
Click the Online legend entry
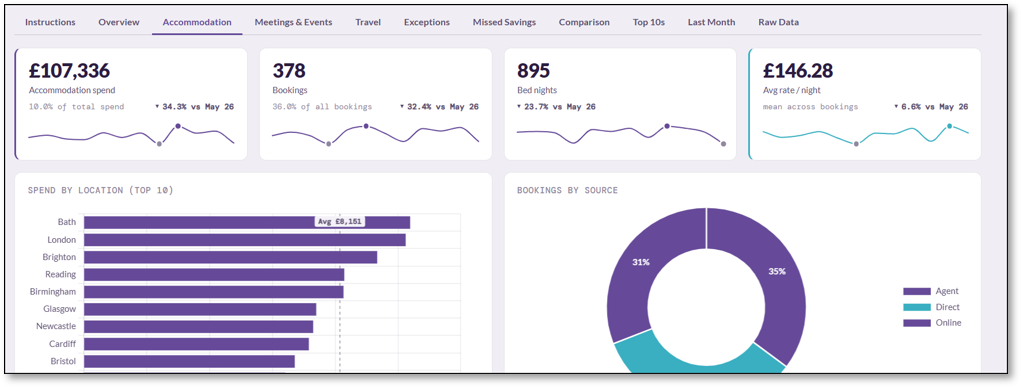[x=932, y=322]
